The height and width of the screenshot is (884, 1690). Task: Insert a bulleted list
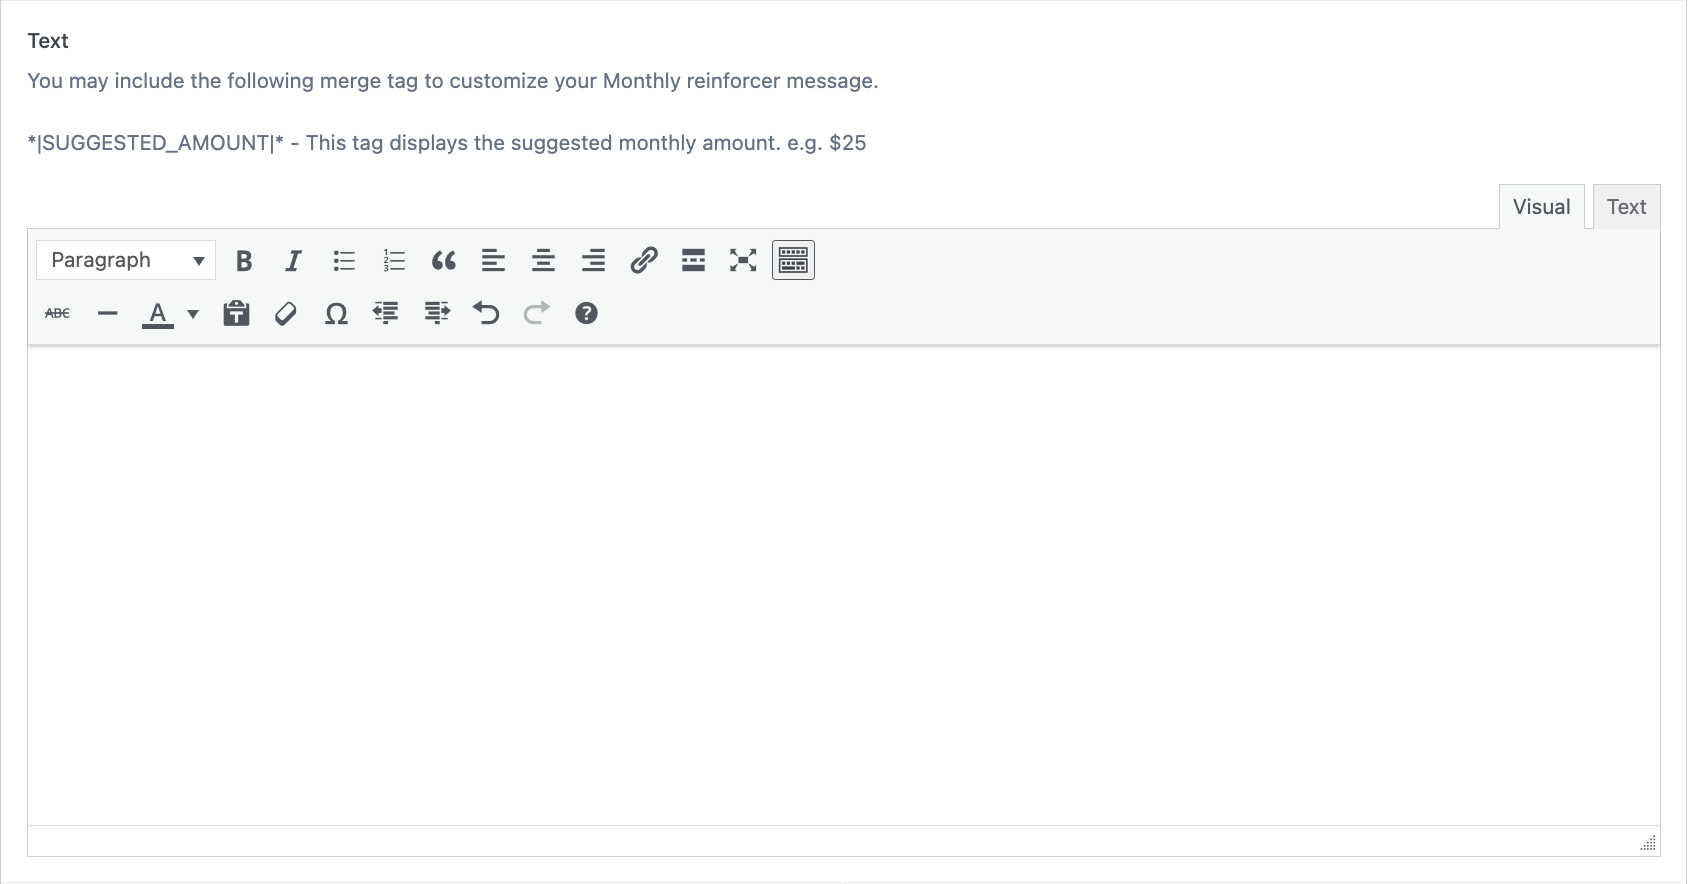[344, 261]
